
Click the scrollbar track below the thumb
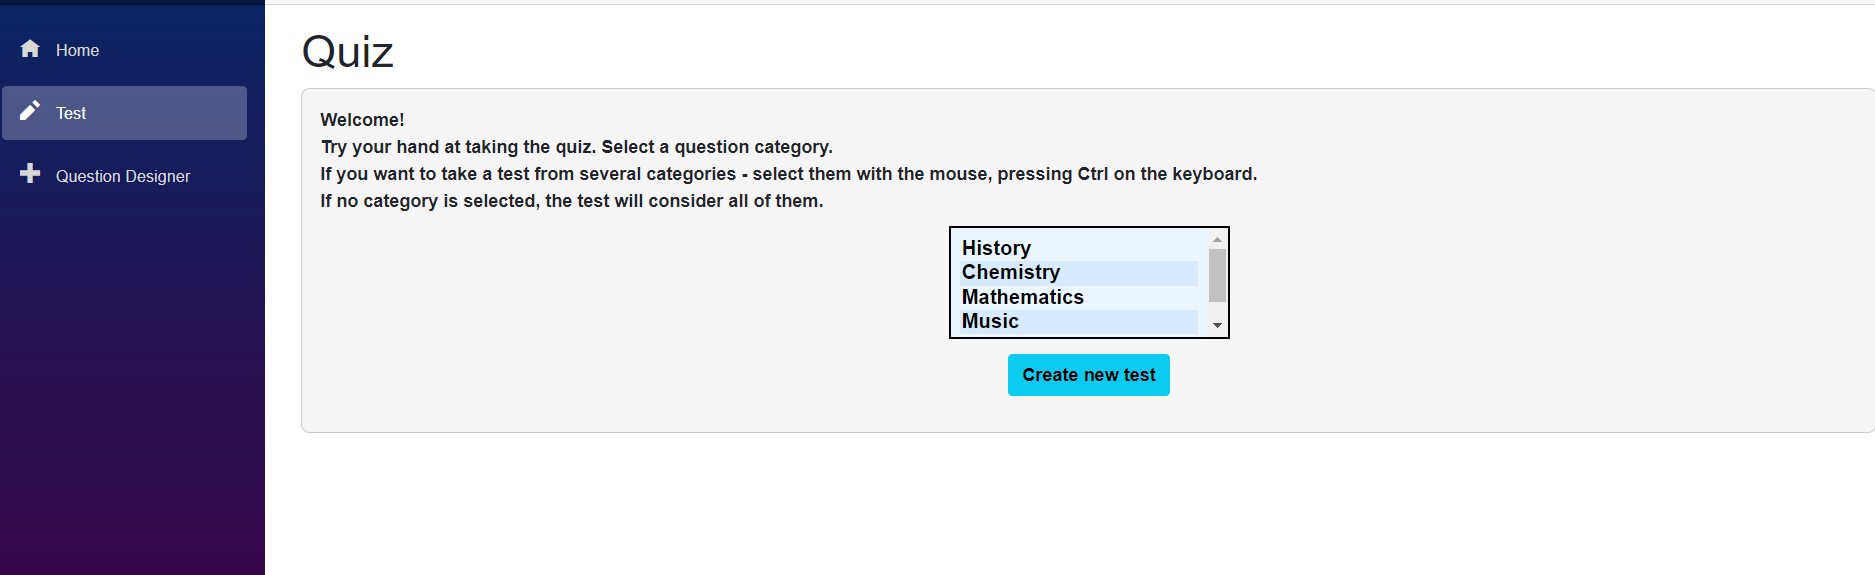[1217, 310]
